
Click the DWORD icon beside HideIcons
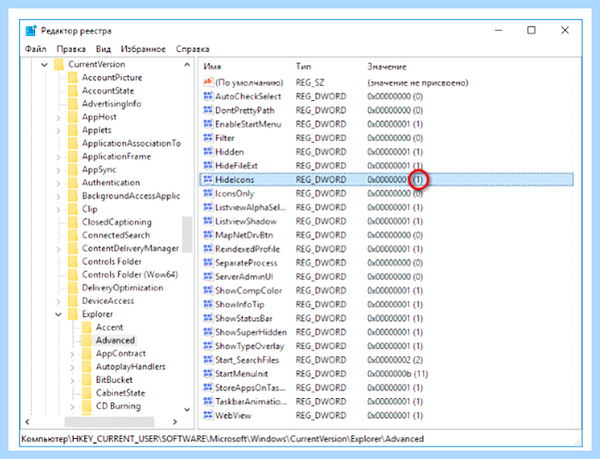pyautogui.click(x=208, y=179)
